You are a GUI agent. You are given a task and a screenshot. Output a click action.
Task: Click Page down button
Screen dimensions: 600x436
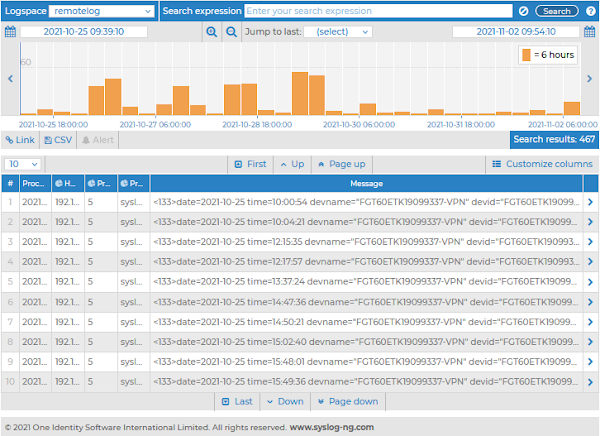[x=348, y=402]
